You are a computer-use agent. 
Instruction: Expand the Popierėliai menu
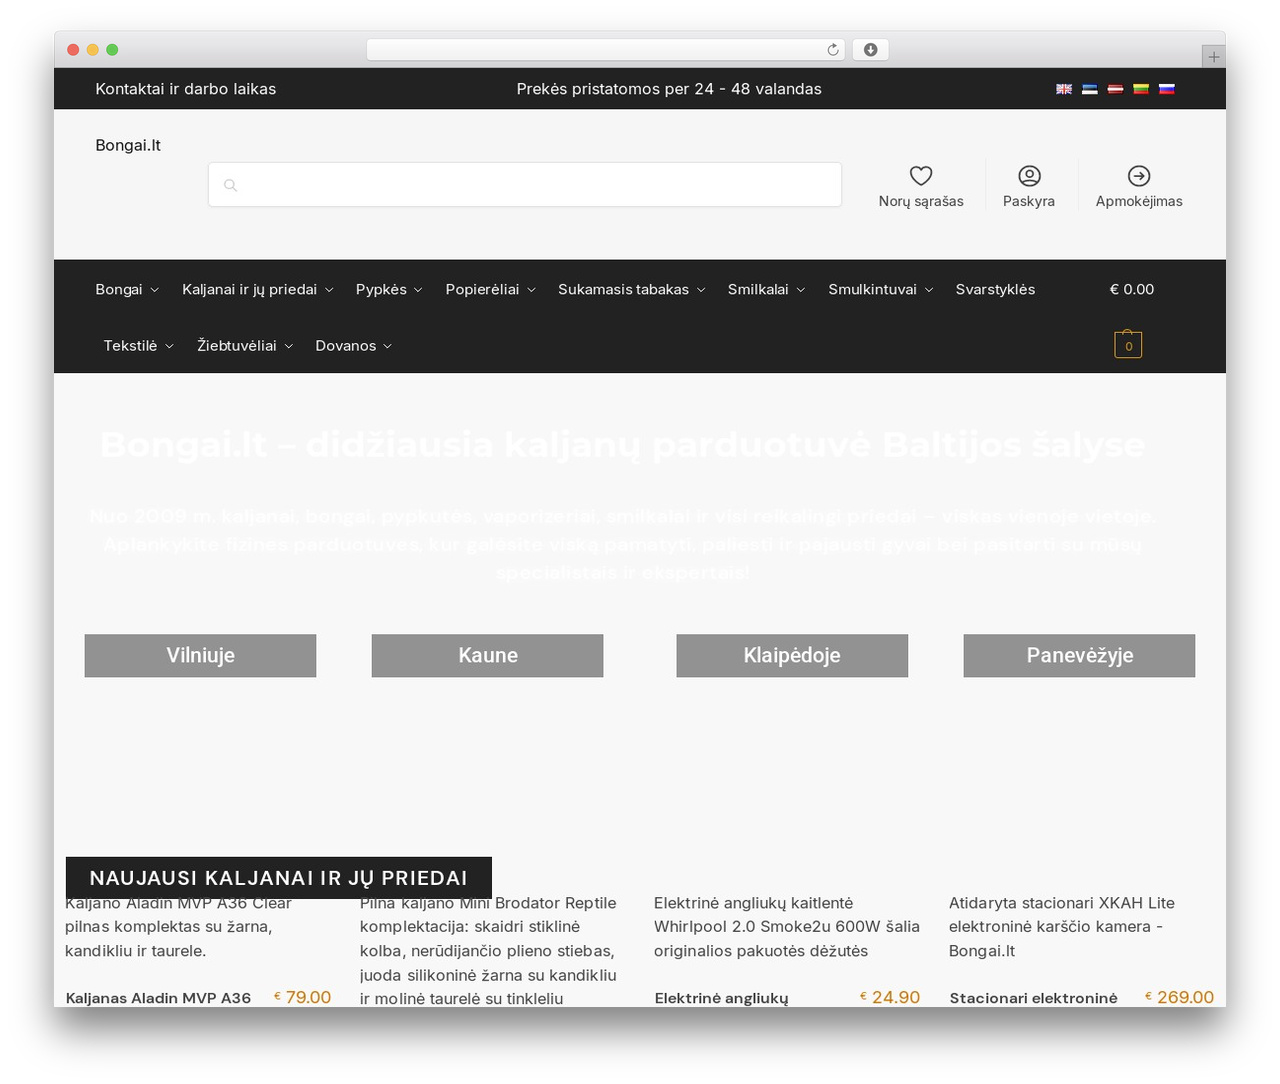click(x=491, y=289)
